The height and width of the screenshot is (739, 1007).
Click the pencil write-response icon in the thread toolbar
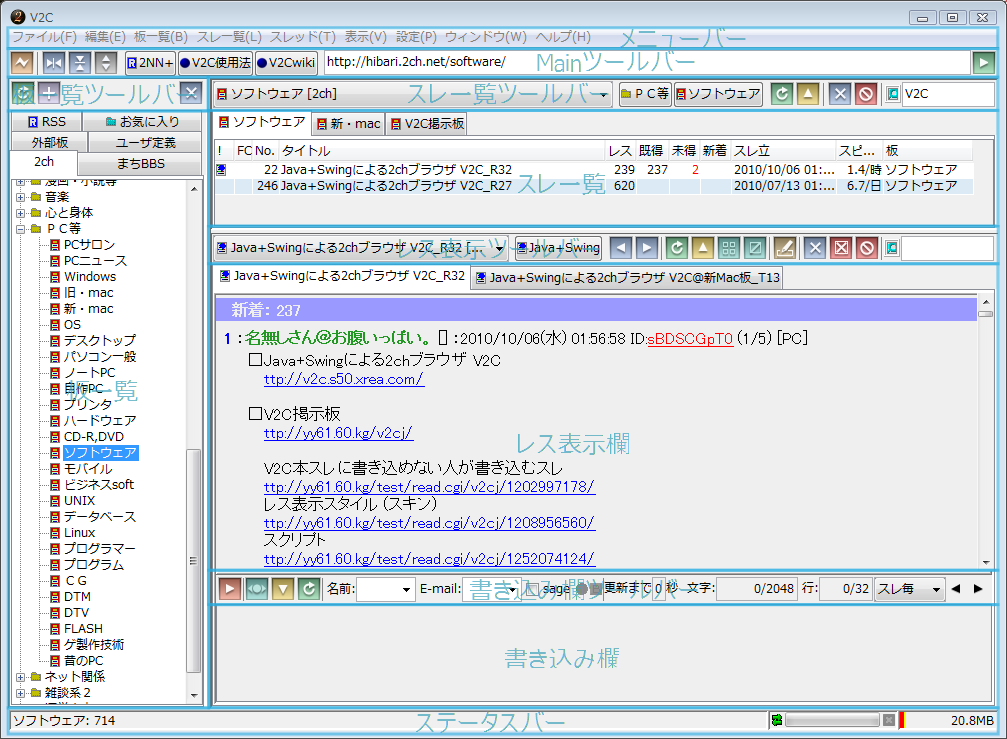pyautogui.click(x=785, y=248)
